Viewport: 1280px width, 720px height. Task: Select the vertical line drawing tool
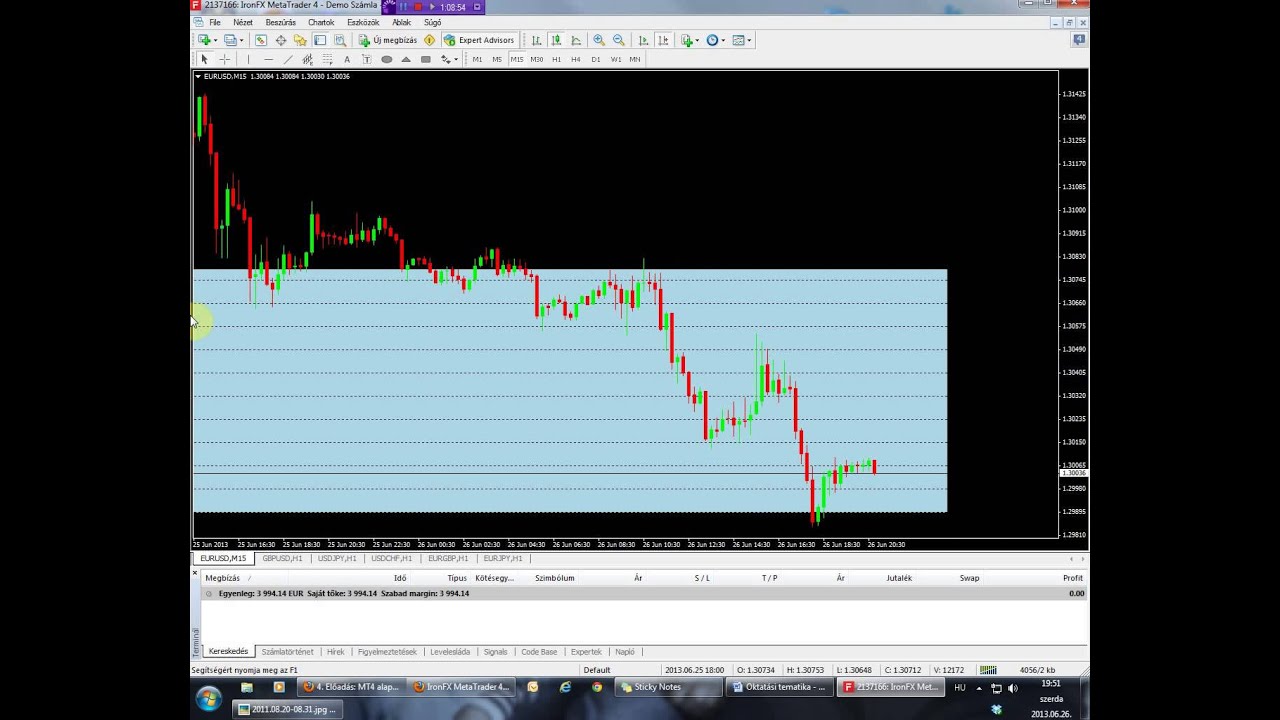pos(248,59)
